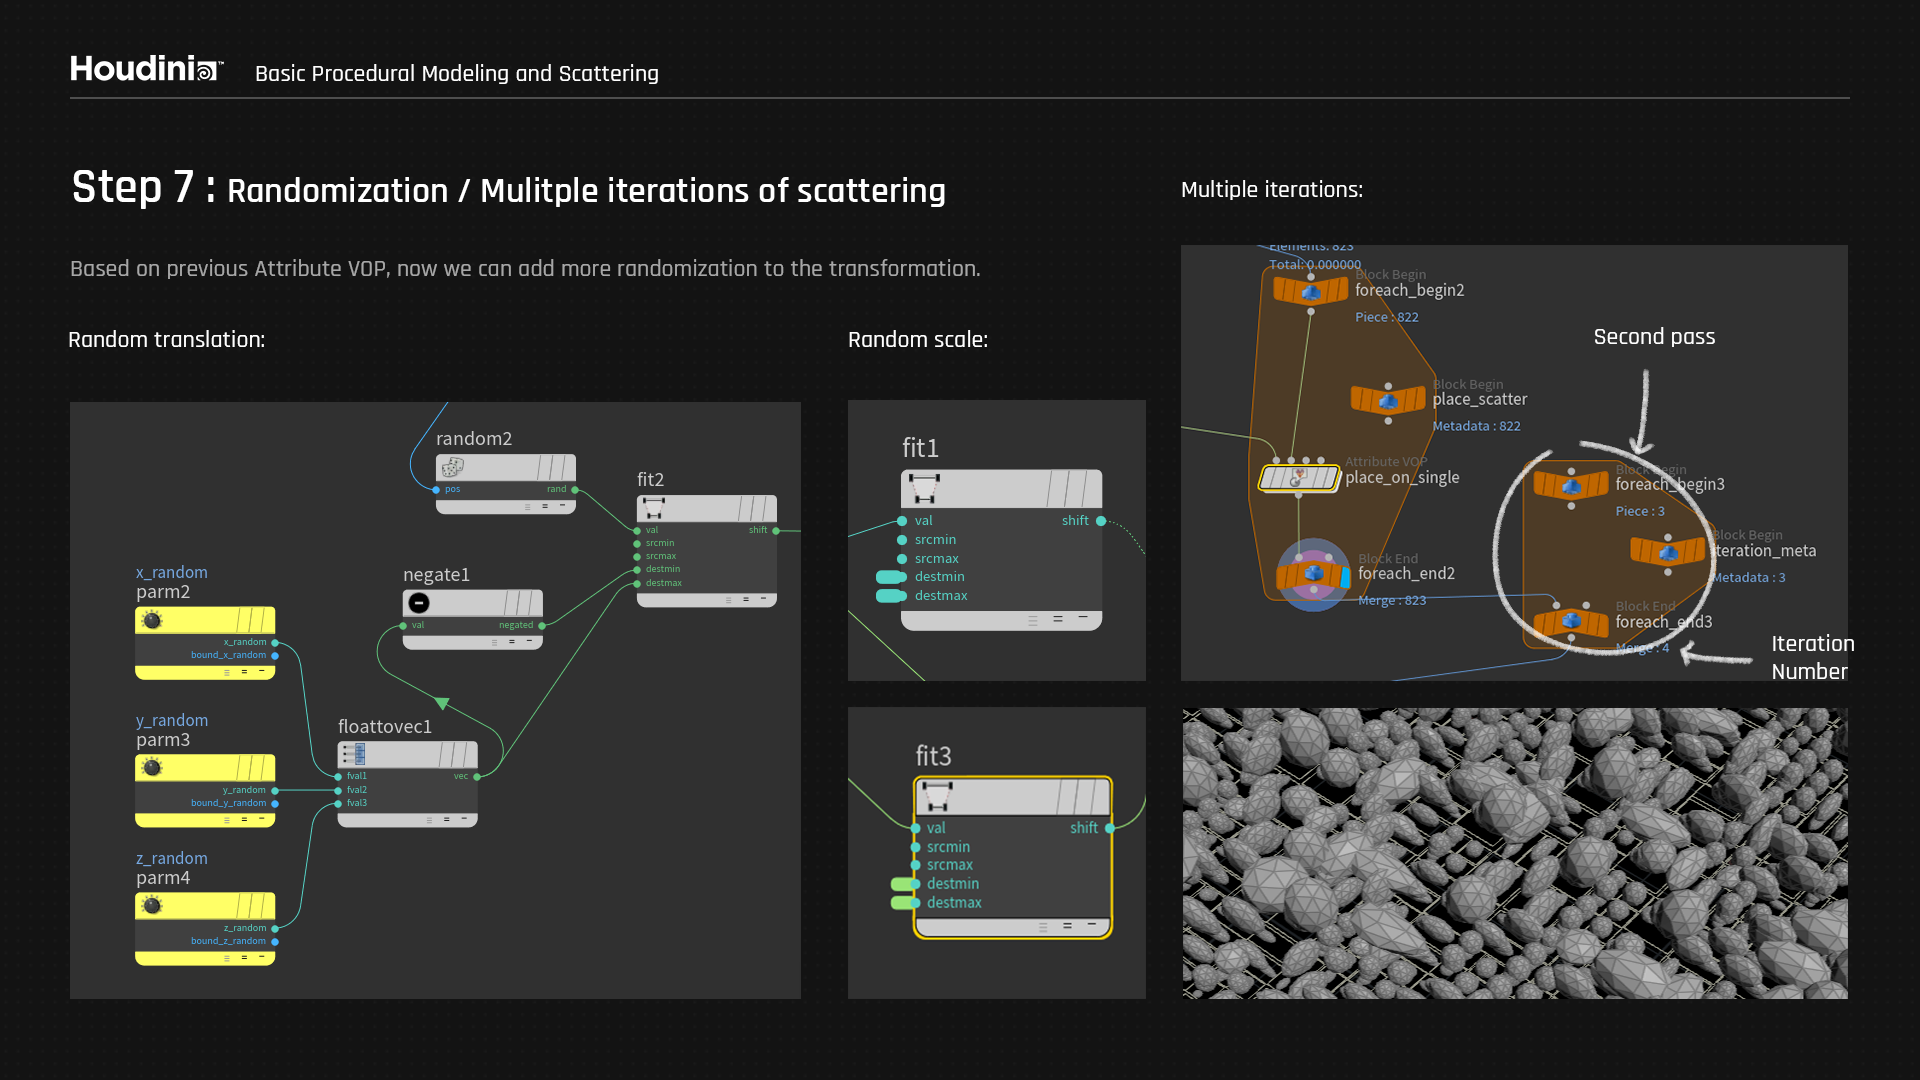1920x1080 pixels.
Task: Click the rand output port on random2
Action: pos(575,490)
